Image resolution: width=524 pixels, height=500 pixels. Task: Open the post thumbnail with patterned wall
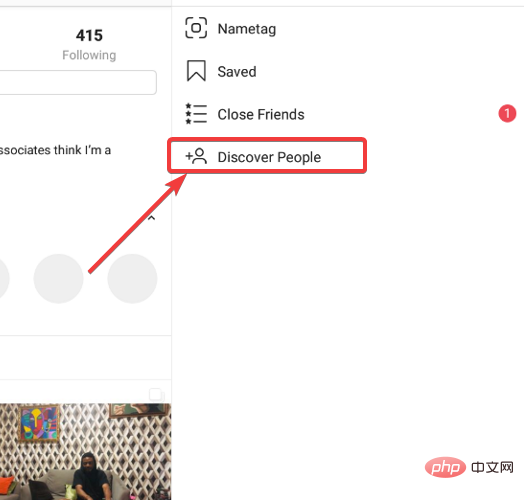86,452
